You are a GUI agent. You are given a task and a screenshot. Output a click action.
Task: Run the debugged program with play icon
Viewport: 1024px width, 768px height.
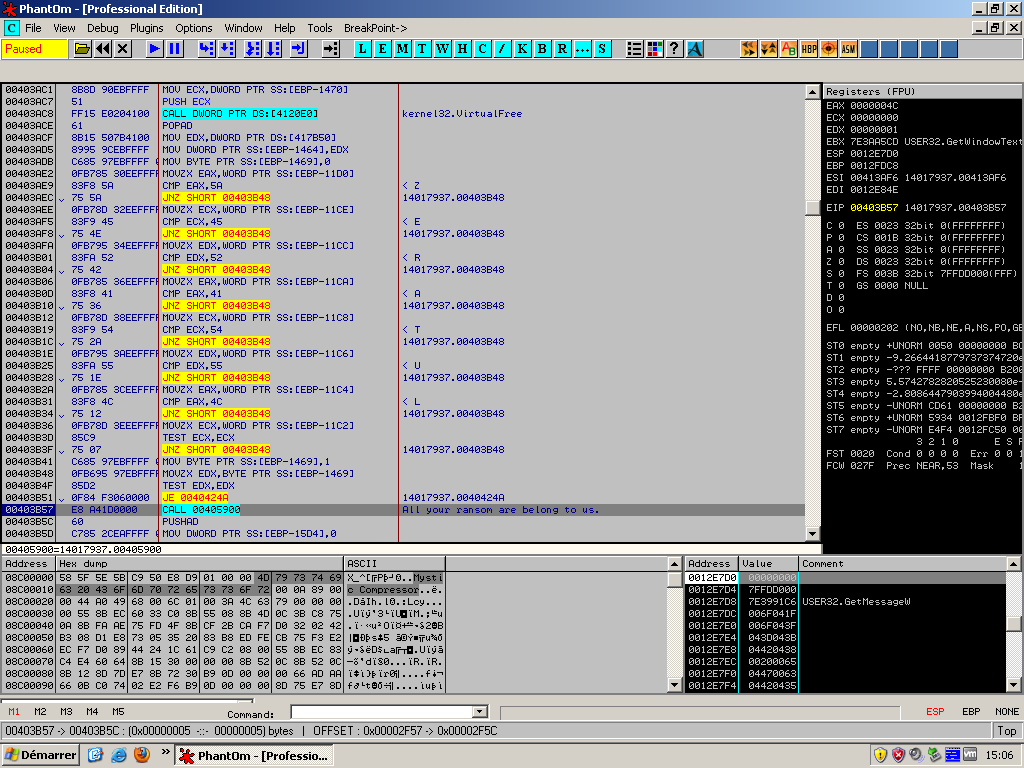tap(154, 49)
